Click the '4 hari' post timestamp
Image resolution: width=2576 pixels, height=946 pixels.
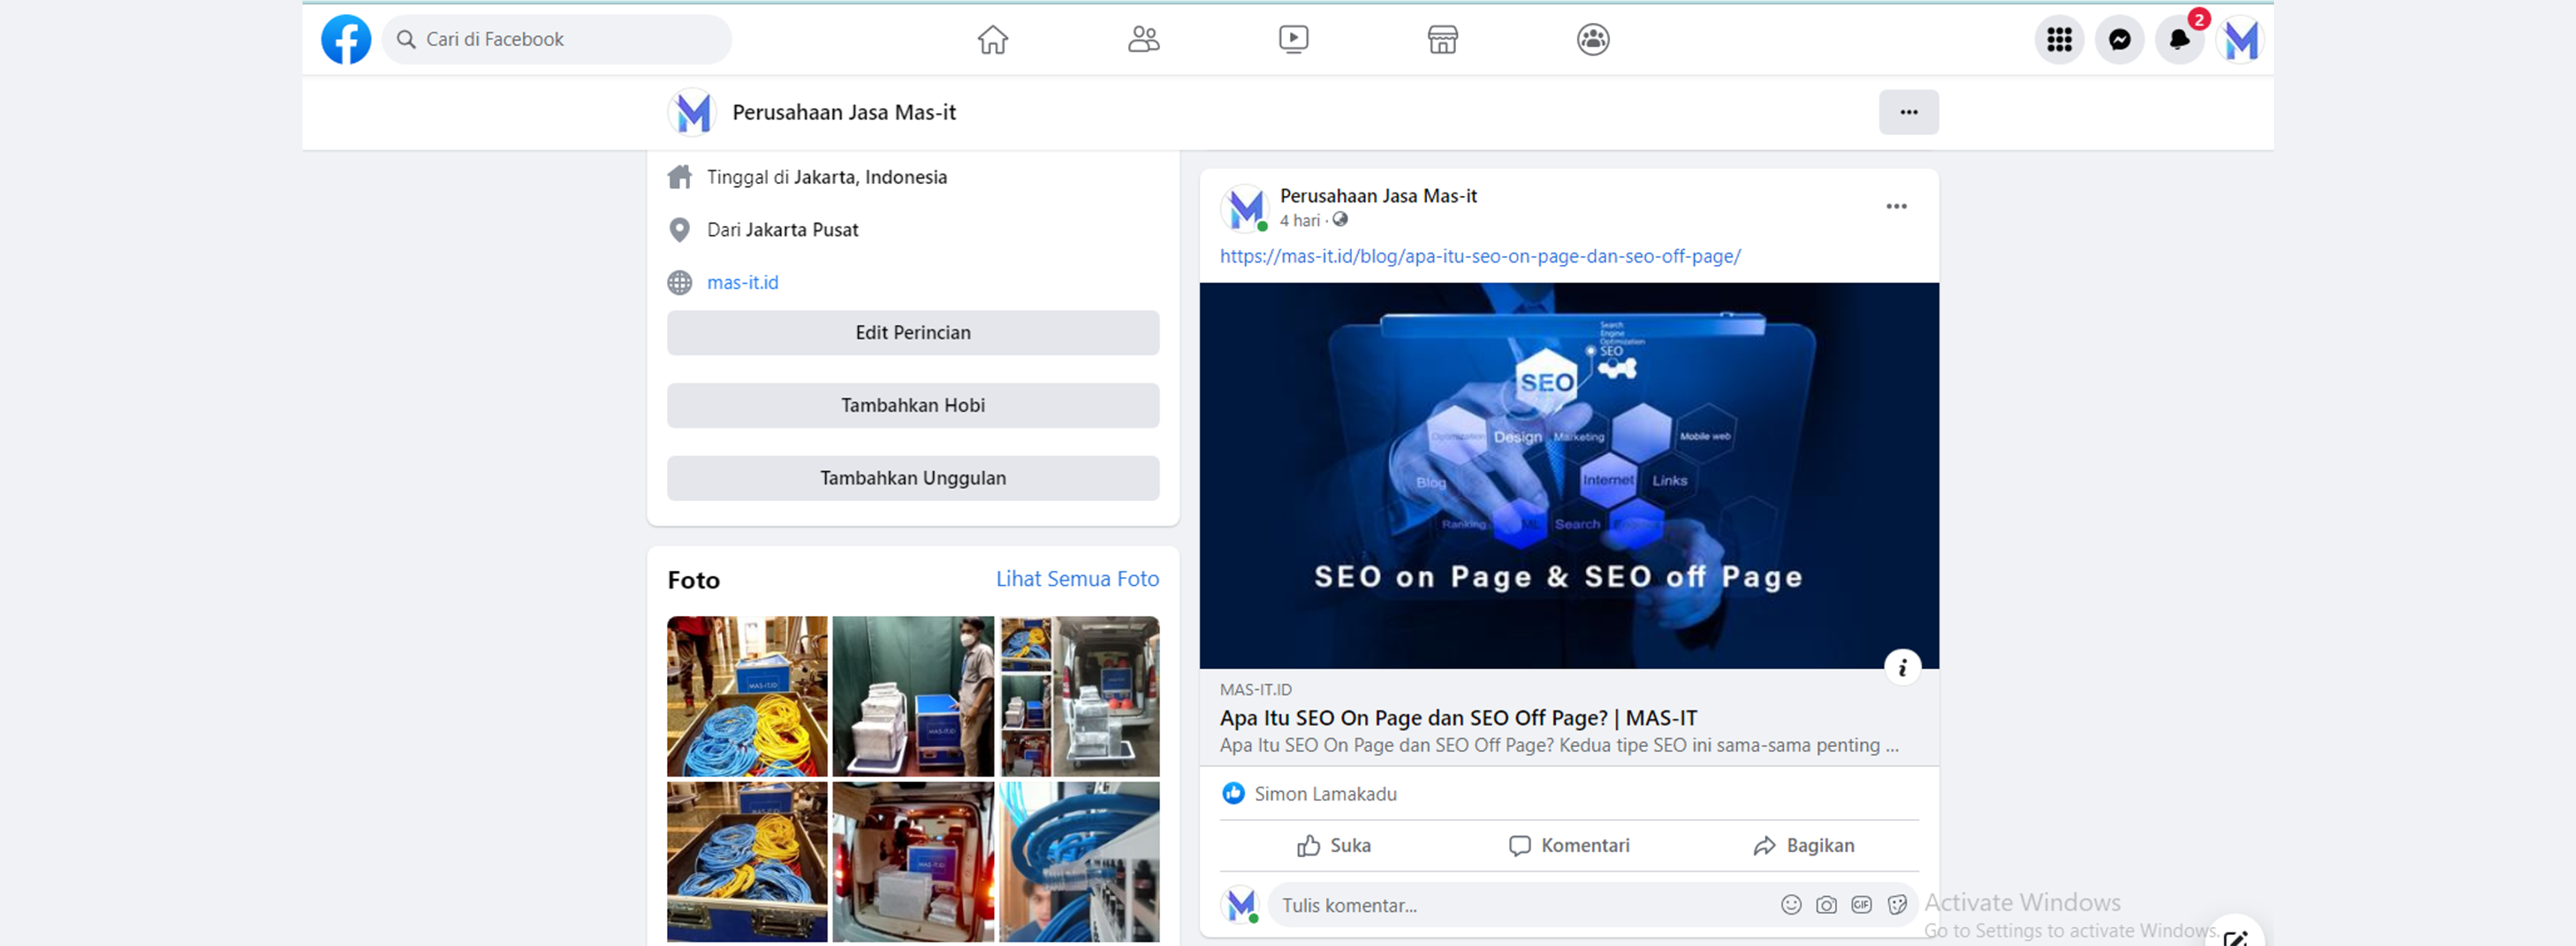(x=1299, y=221)
